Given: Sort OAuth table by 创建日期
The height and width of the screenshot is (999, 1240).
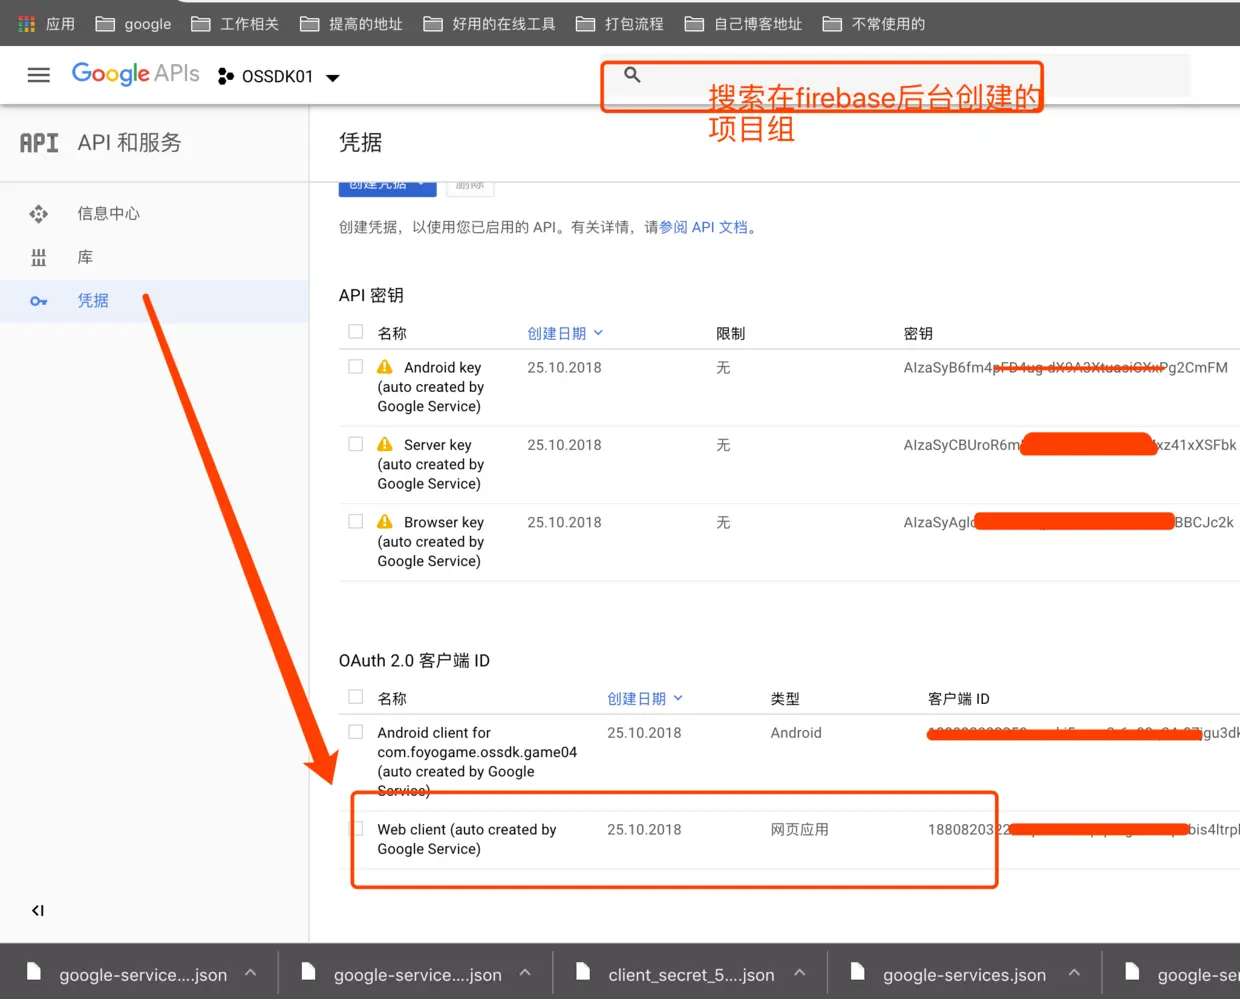Looking at the screenshot, I should (645, 698).
